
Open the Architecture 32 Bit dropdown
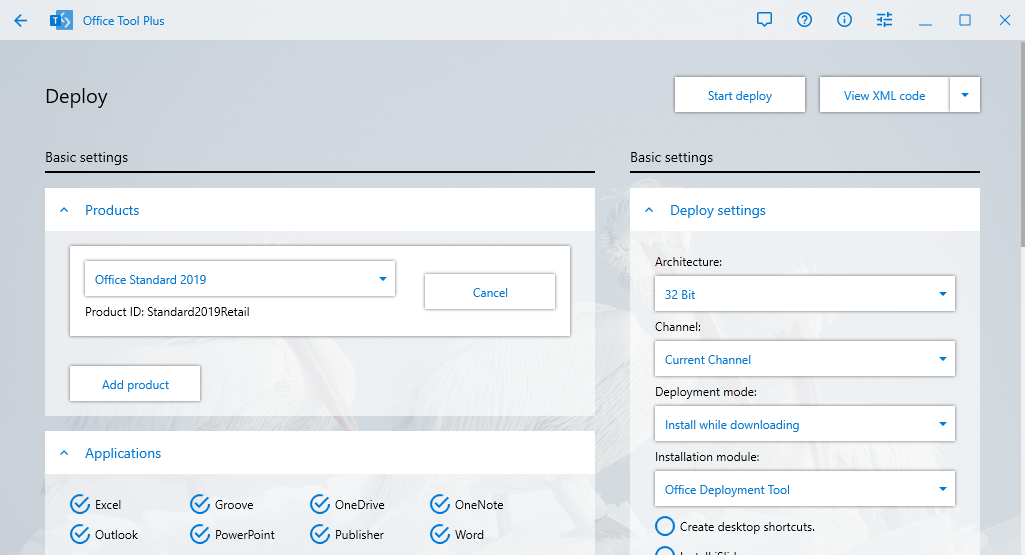click(x=805, y=294)
